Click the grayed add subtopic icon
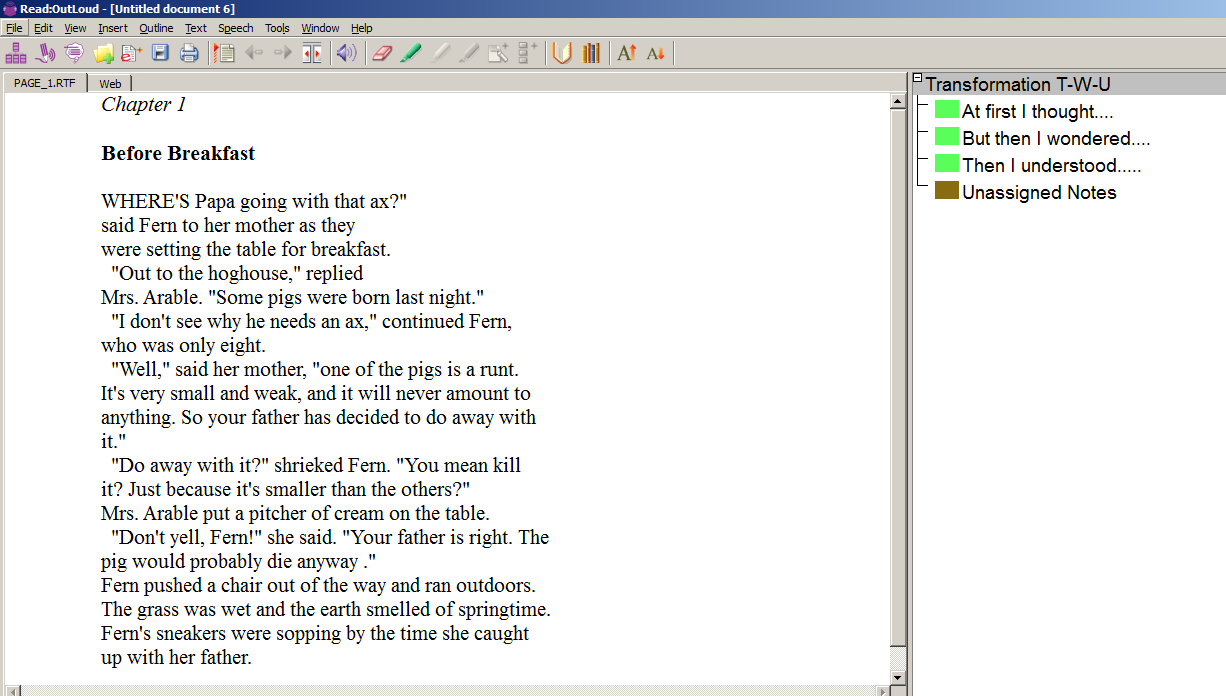Screen dimensions: 1226x696 pyautogui.click(x=527, y=53)
